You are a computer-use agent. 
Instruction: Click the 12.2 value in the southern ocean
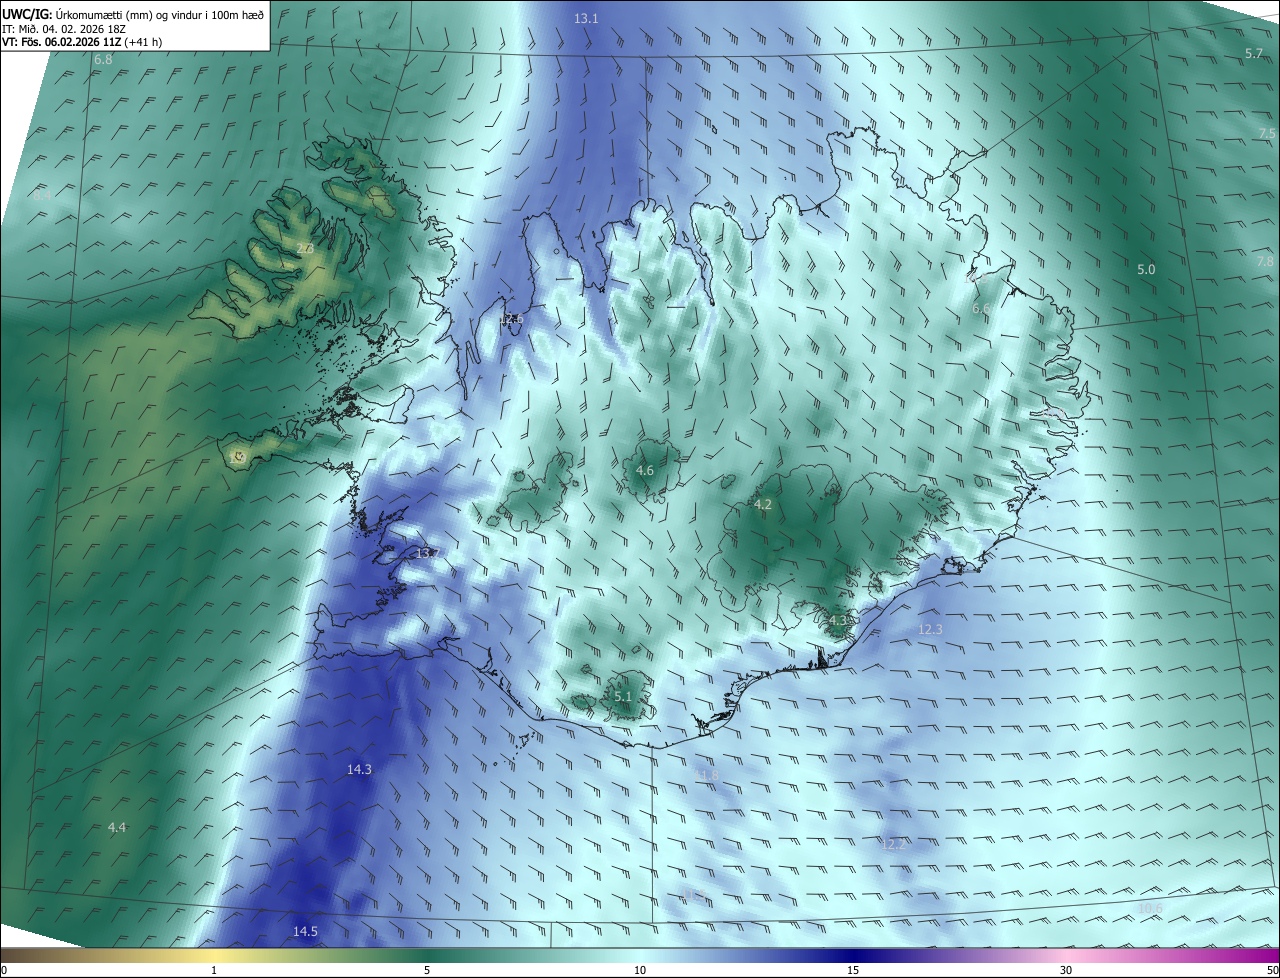(893, 845)
